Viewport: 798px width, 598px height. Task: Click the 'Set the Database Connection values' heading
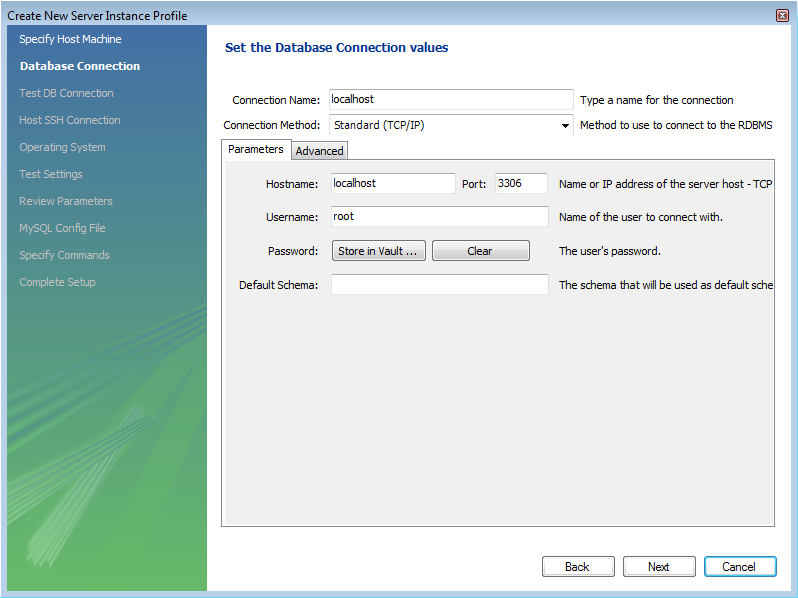click(x=336, y=48)
